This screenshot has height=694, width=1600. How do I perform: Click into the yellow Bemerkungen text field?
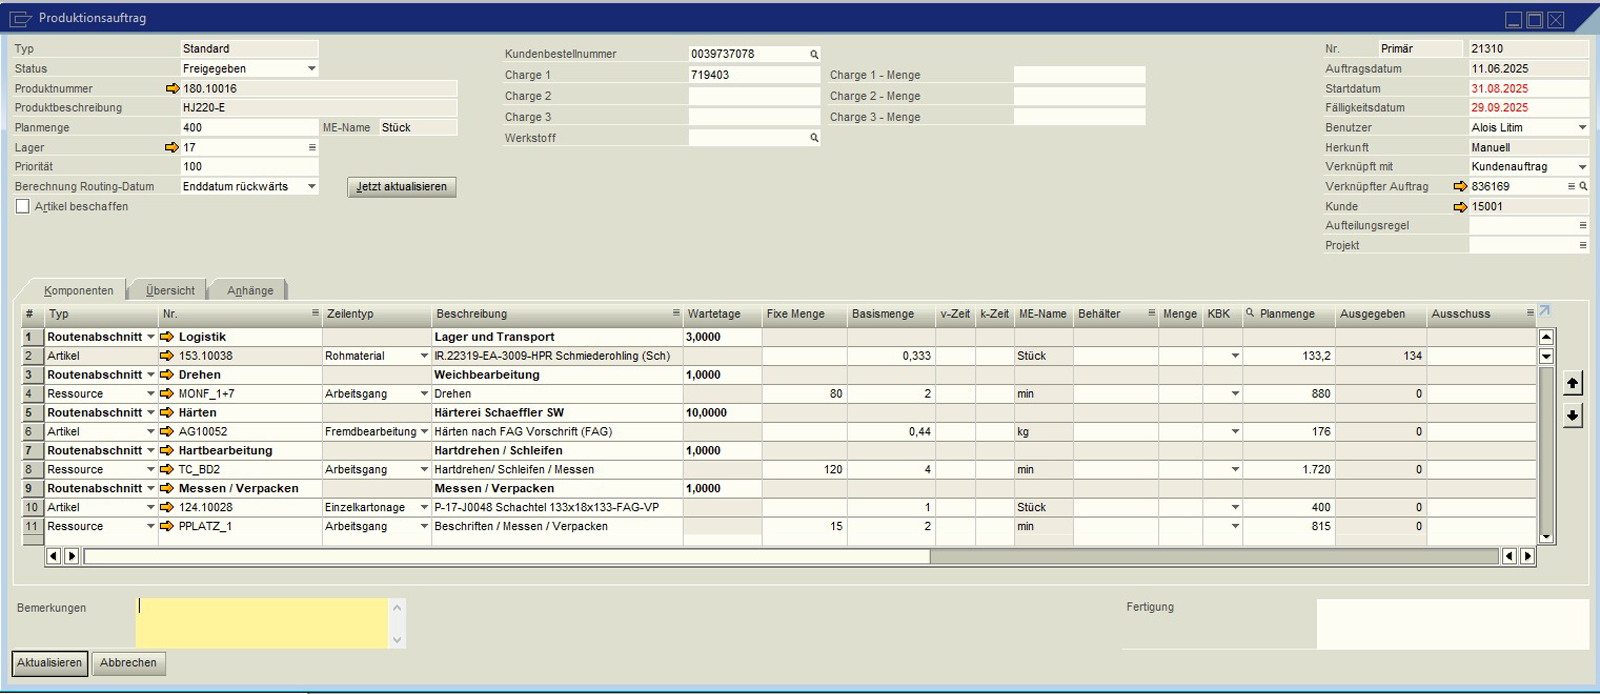tap(262, 623)
